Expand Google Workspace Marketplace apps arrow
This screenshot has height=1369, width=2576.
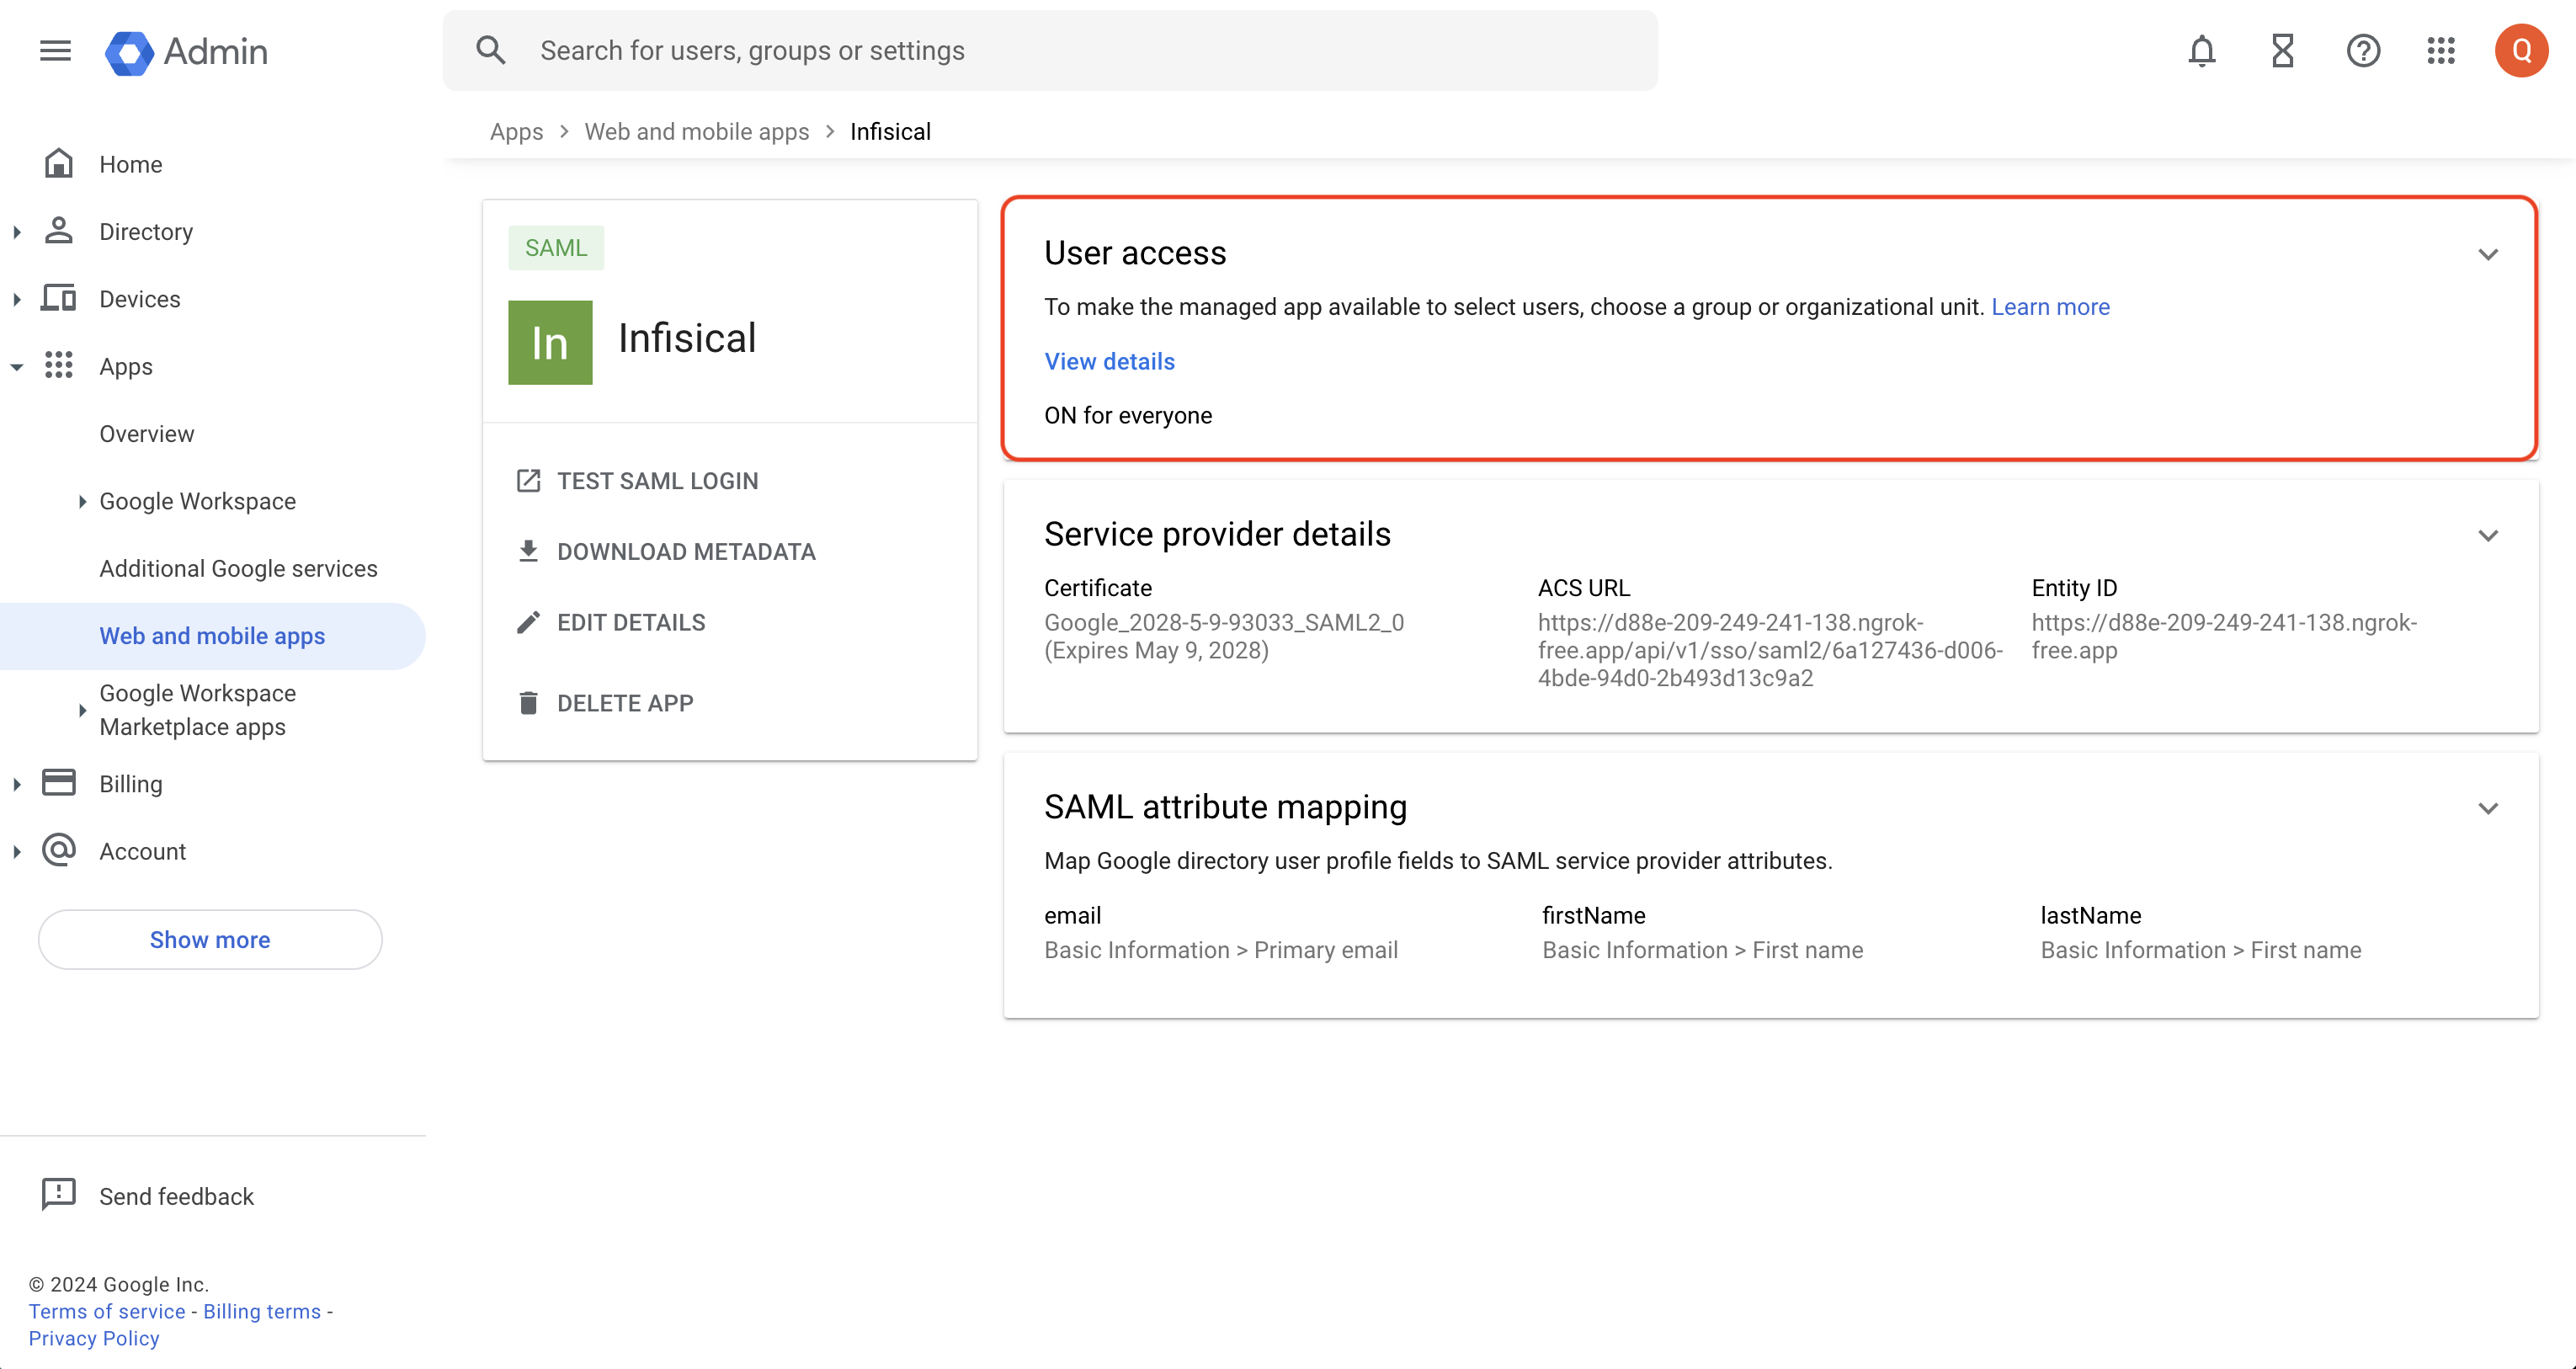(82, 710)
